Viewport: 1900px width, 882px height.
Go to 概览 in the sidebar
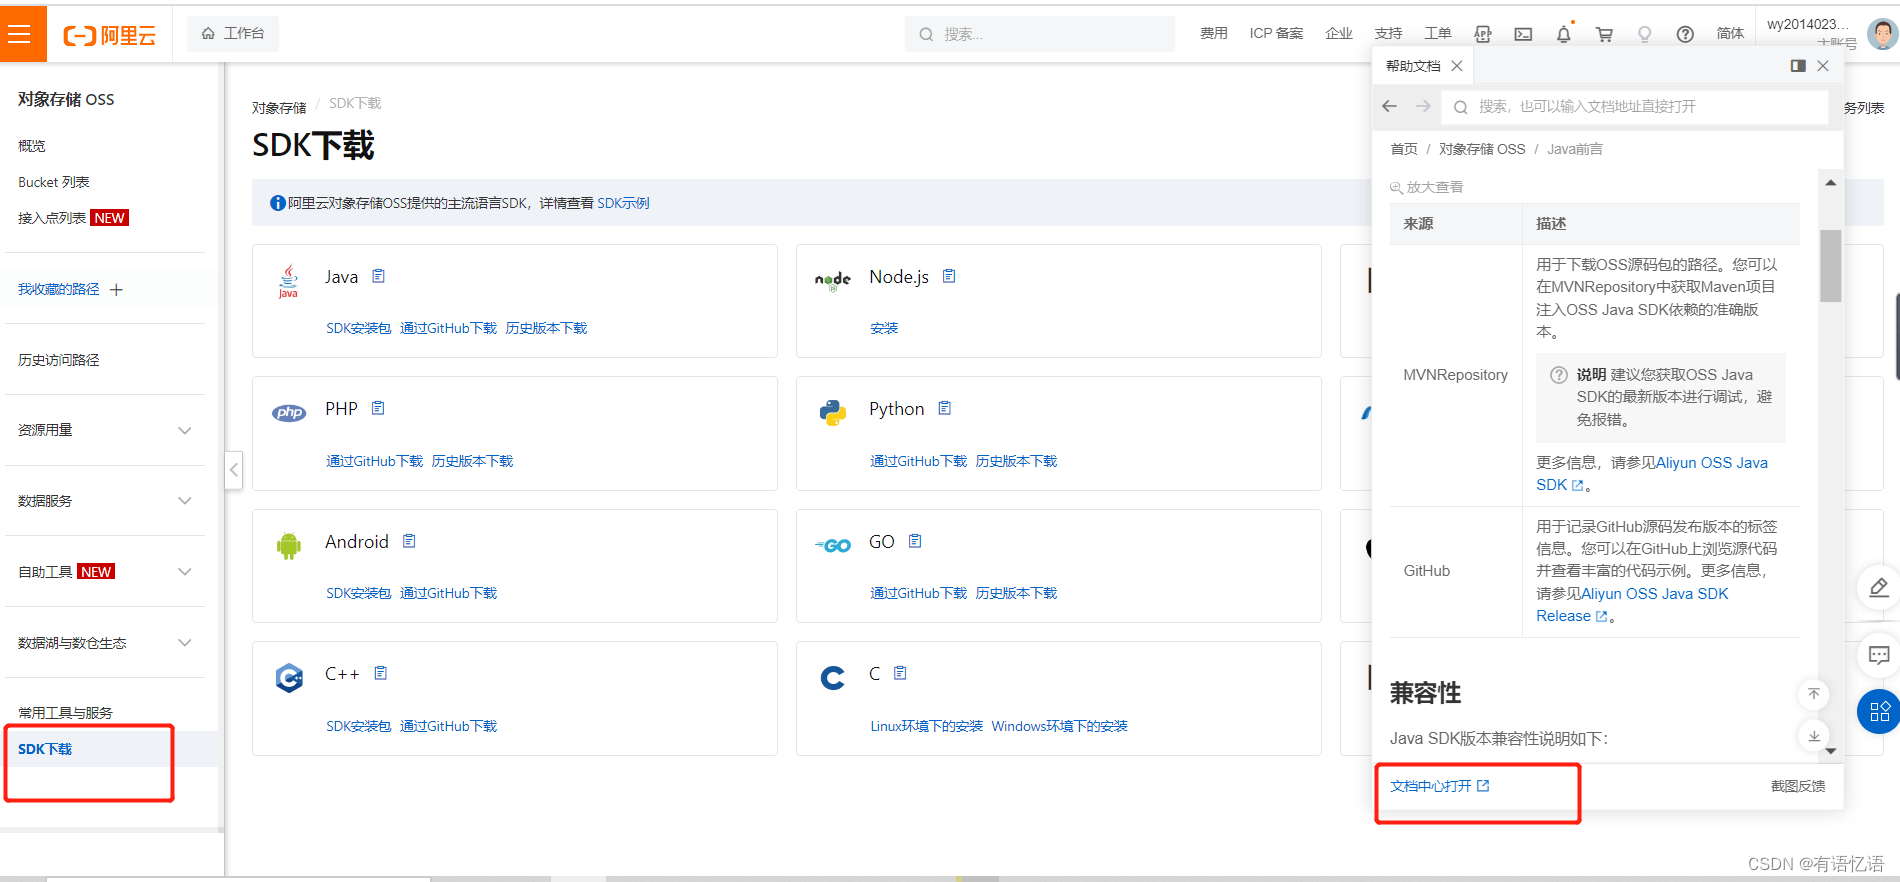coord(32,146)
